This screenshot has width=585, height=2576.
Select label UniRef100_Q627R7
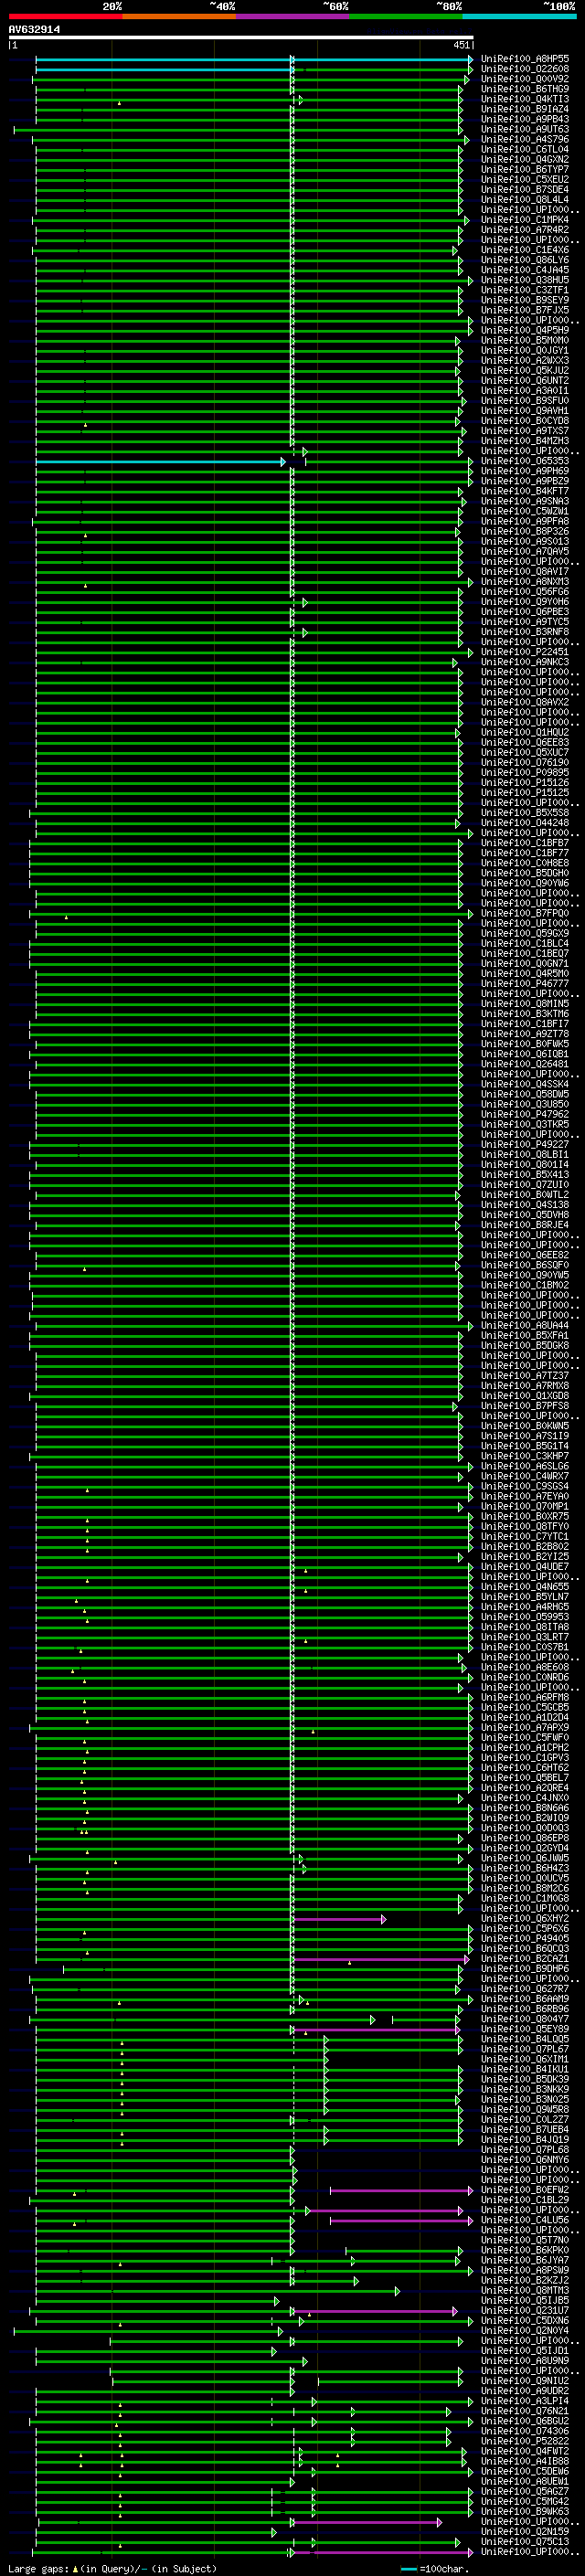pos(525,1988)
